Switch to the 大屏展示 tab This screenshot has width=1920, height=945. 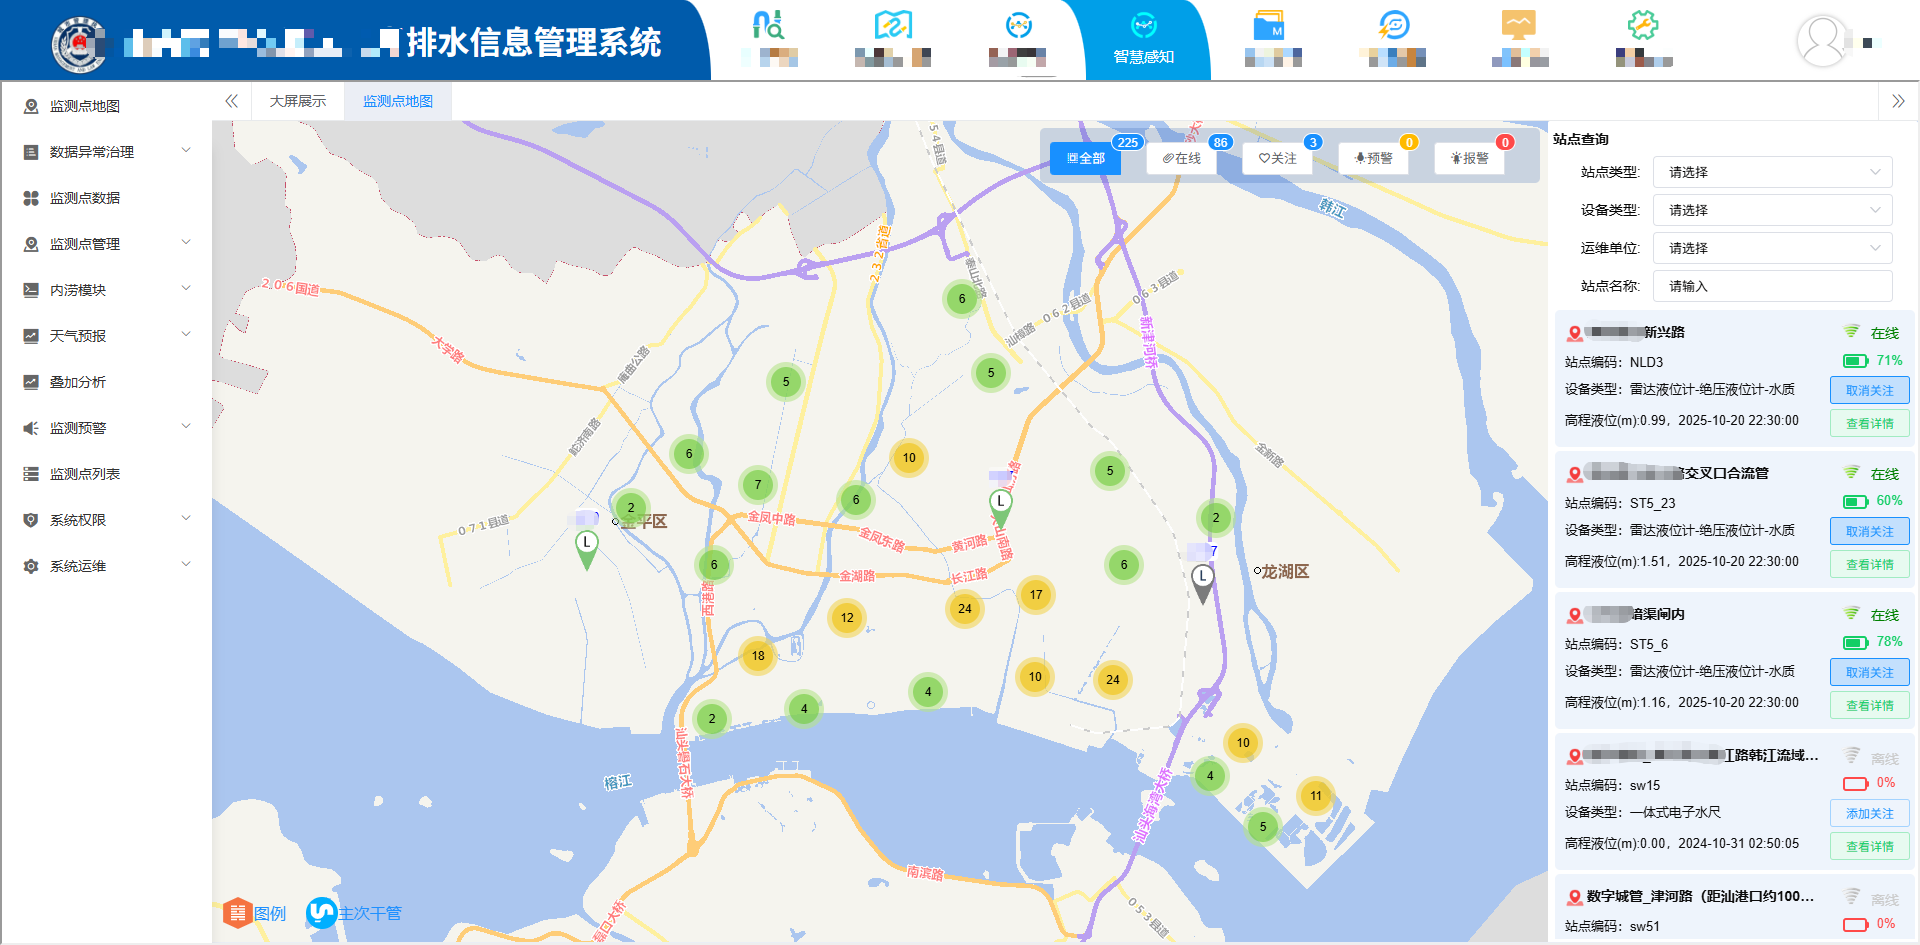tap(298, 101)
